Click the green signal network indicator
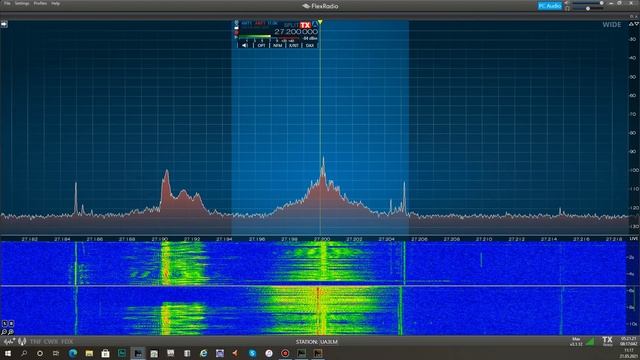Image resolution: width=640 pixels, height=360 pixels. click(590, 342)
